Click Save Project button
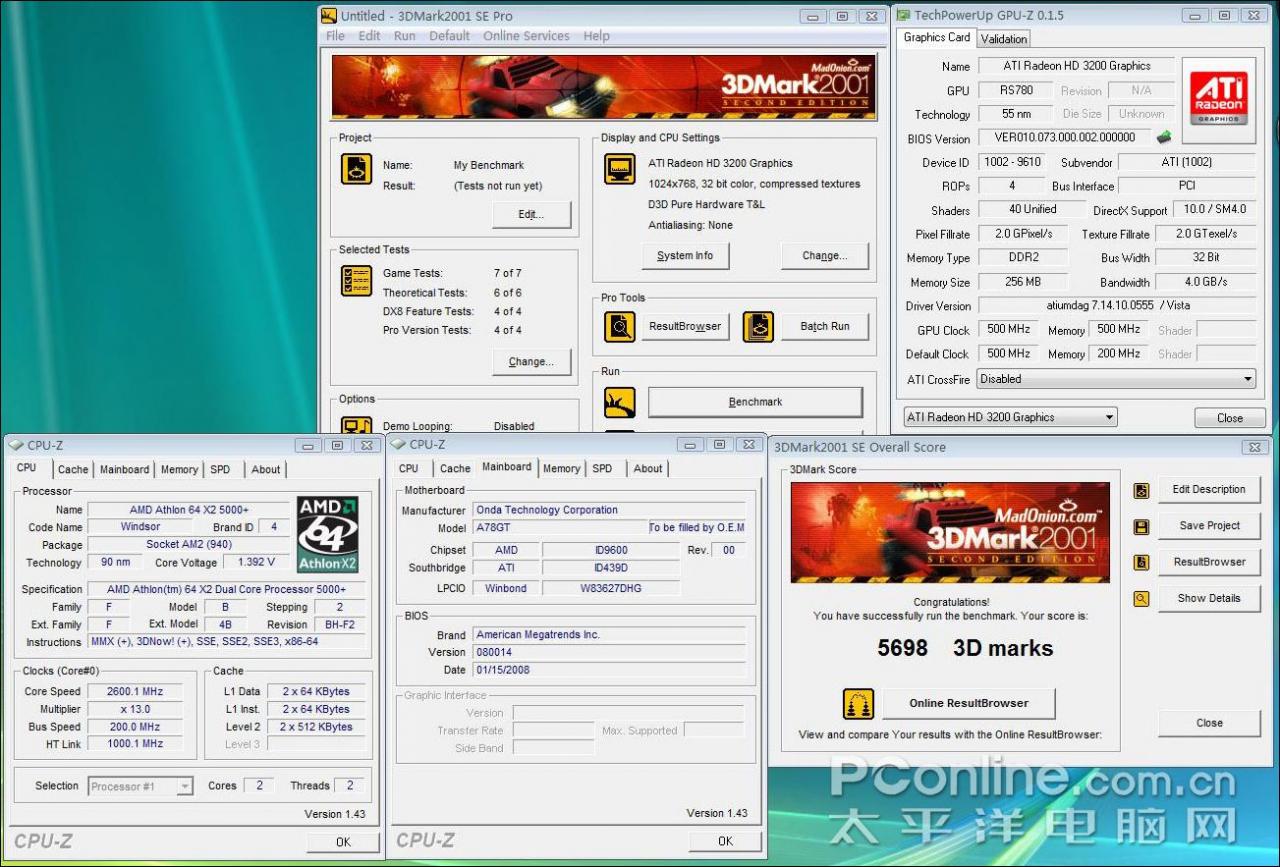Image resolution: width=1280 pixels, height=867 pixels. pyautogui.click(x=1209, y=526)
